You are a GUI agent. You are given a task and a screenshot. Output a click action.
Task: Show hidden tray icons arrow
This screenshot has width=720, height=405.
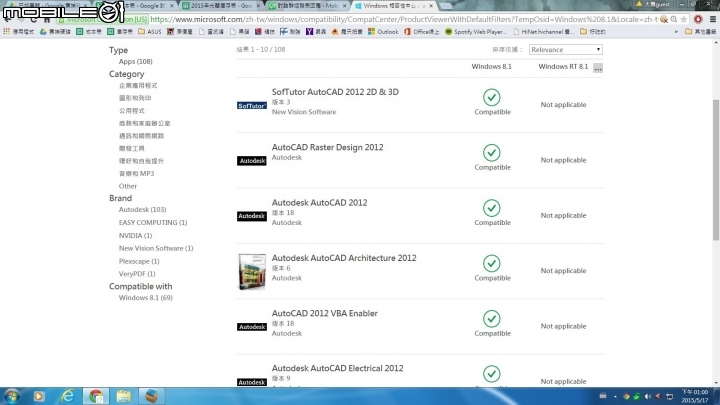[615, 397]
